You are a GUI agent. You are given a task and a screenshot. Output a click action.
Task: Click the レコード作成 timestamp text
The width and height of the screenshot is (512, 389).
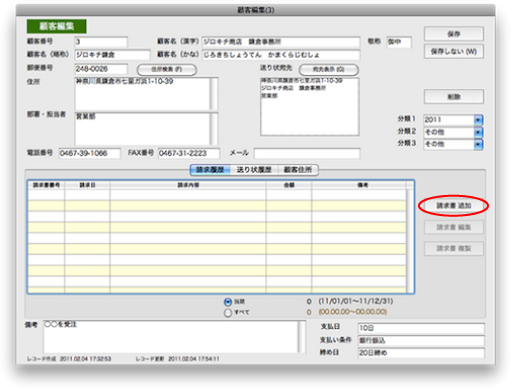69,359
